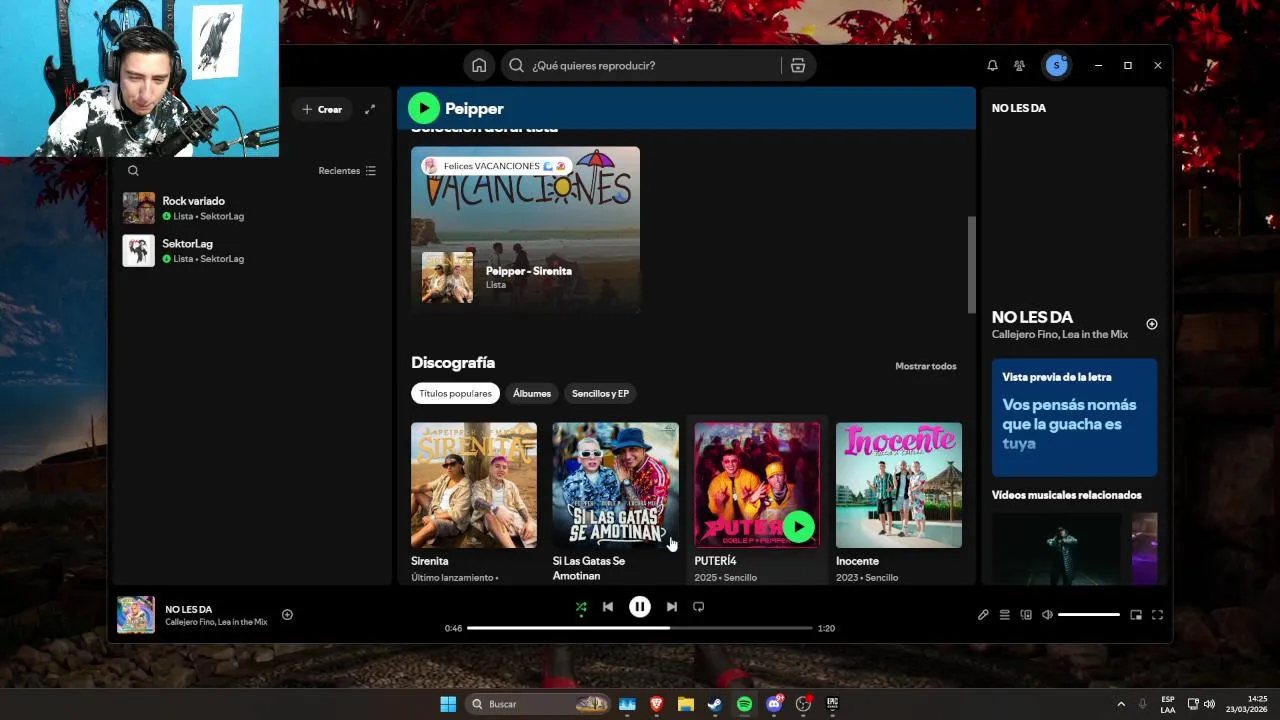Click the search field ¿Qué quieres reproducir?
1280x720 pixels.
pyautogui.click(x=643, y=65)
